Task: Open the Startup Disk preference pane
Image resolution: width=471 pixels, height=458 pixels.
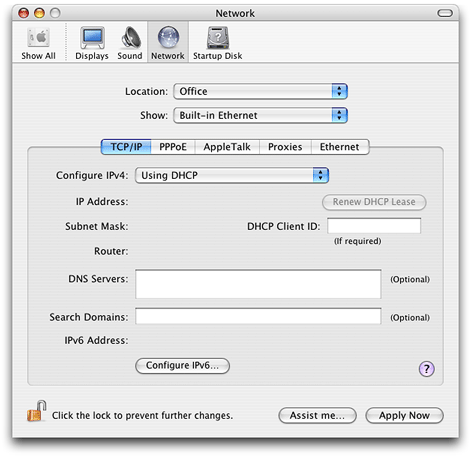Action: [x=218, y=43]
